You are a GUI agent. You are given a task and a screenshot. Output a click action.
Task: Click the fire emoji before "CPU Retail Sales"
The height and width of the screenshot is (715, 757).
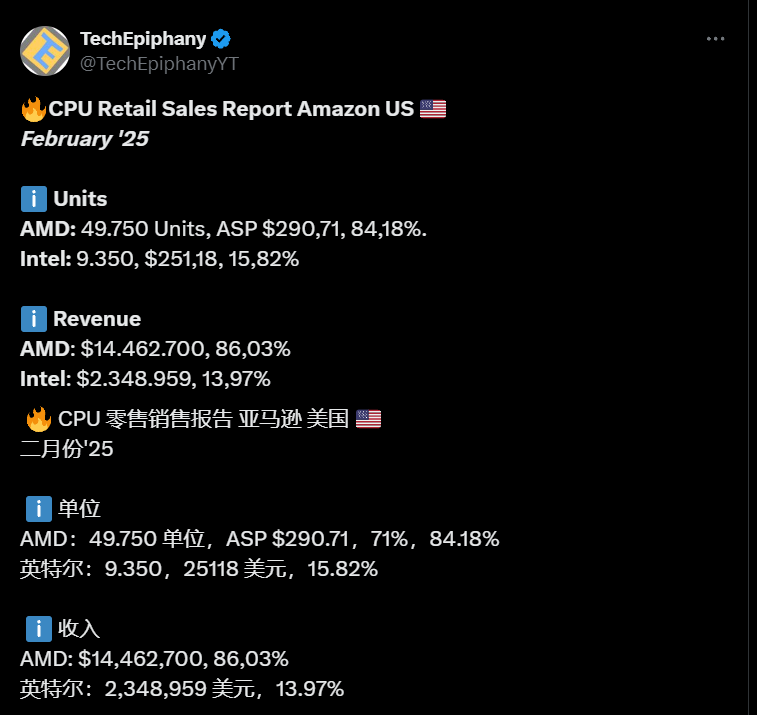[x=34, y=109]
